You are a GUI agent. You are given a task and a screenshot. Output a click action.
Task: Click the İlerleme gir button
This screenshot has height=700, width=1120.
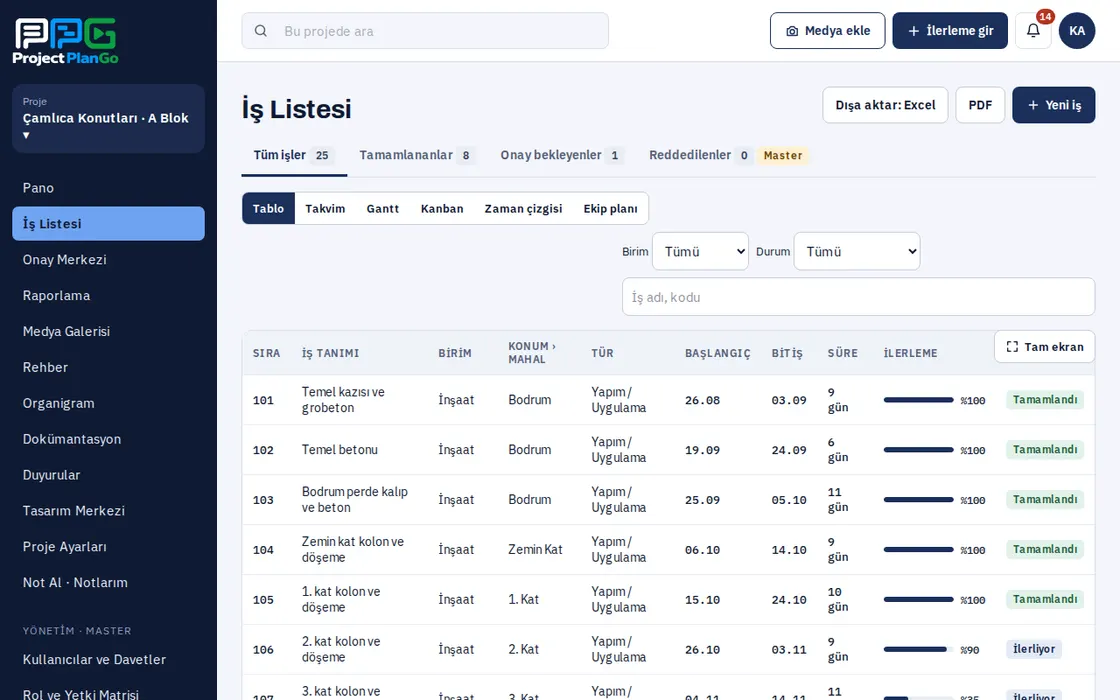point(950,31)
